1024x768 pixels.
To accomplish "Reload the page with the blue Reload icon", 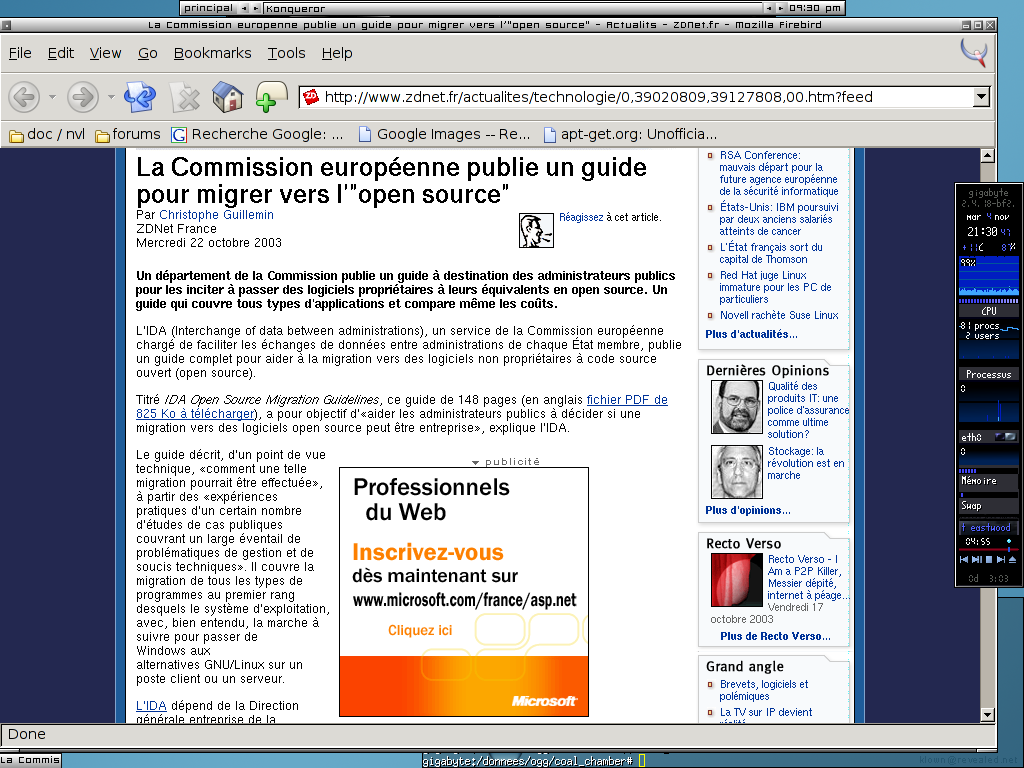I will click(x=140, y=97).
